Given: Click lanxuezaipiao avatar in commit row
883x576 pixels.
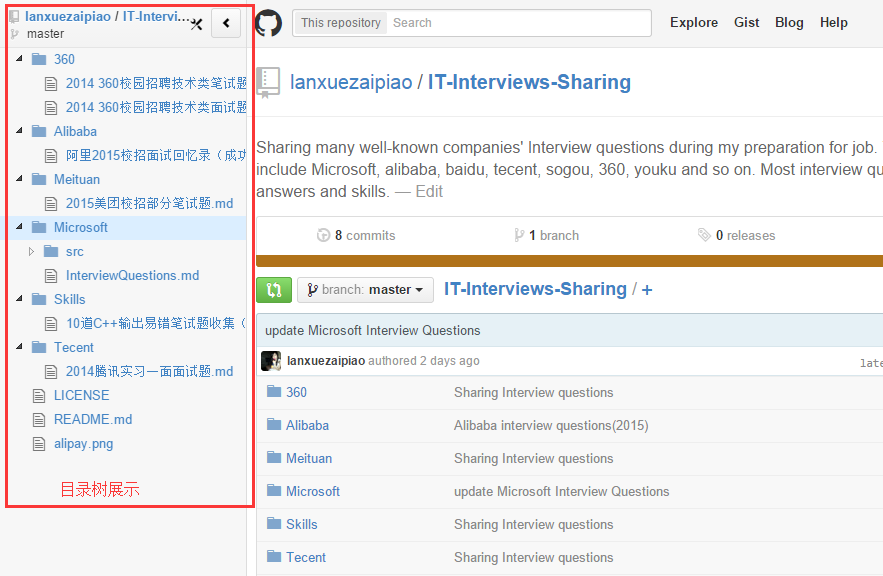Looking at the screenshot, I should pyautogui.click(x=271, y=361).
